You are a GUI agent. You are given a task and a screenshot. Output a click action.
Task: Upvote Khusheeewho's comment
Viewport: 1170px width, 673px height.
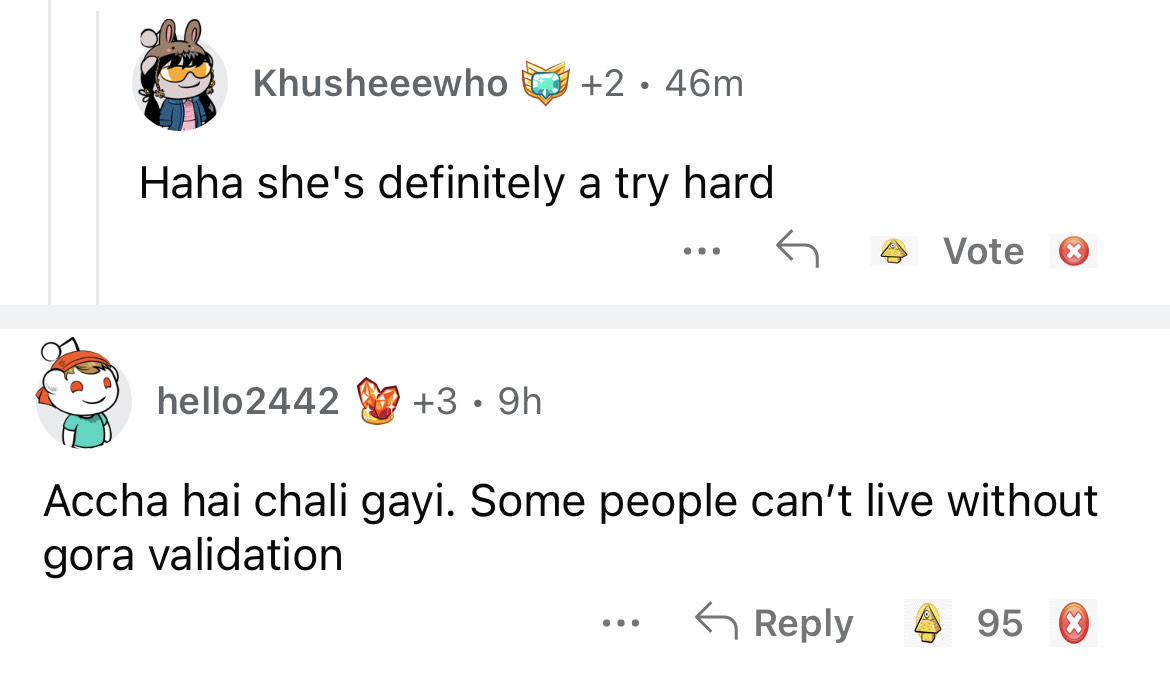click(894, 251)
